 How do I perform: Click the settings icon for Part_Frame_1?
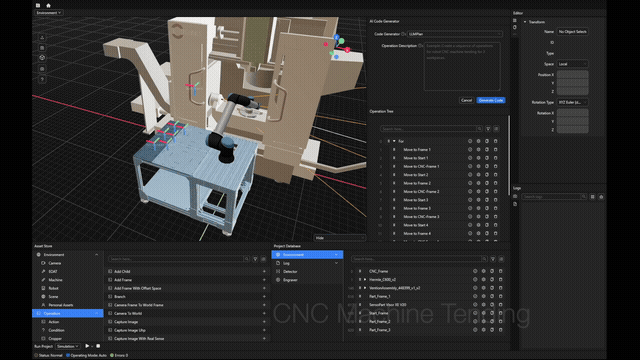coord(484,296)
